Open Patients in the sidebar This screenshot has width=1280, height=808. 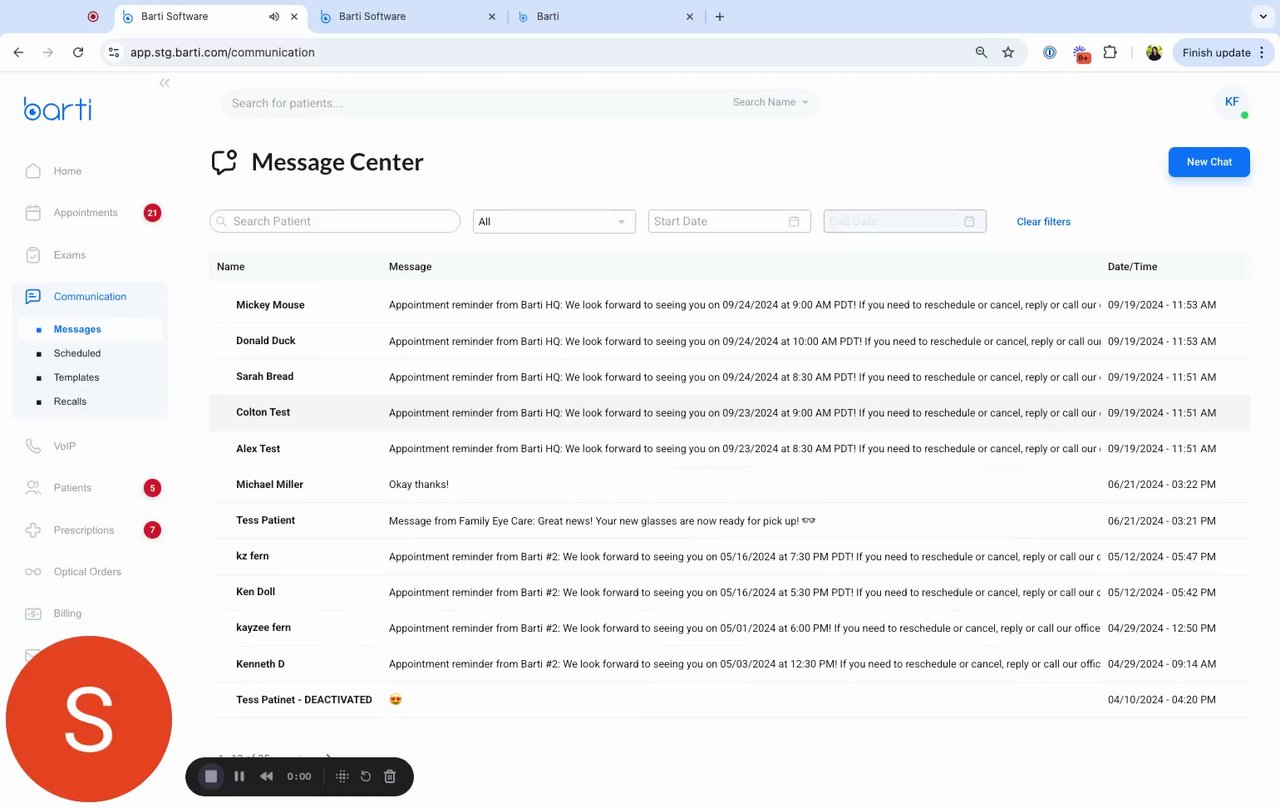pyautogui.click(x=72, y=488)
